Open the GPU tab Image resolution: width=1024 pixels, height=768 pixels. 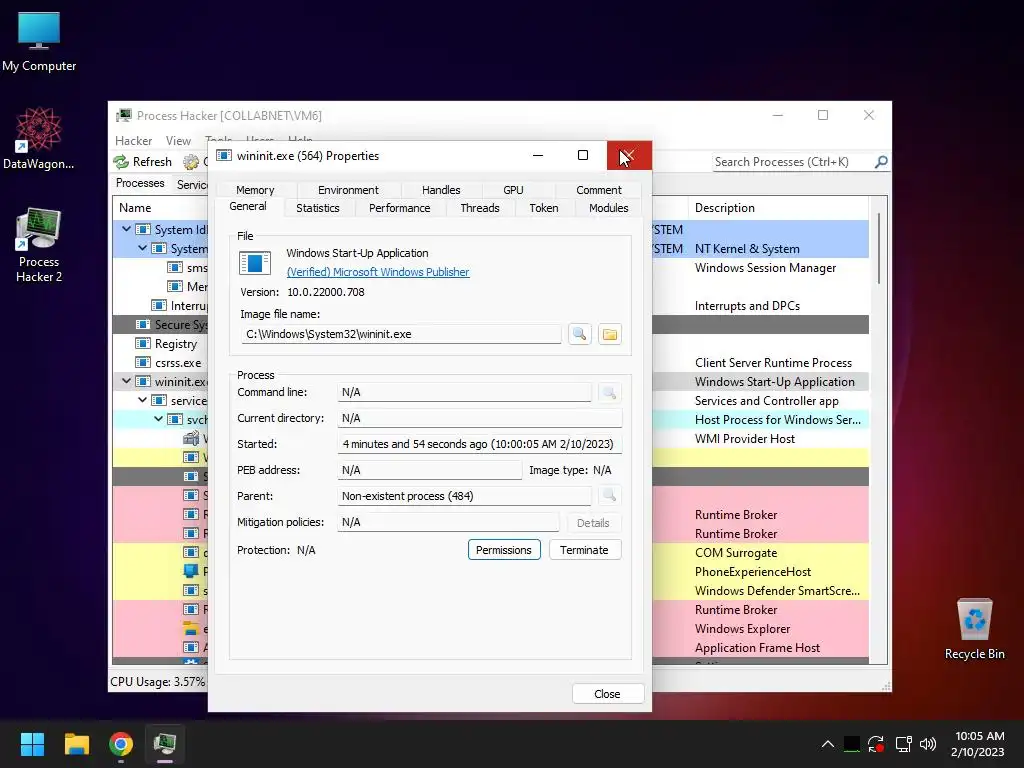tap(513, 190)
